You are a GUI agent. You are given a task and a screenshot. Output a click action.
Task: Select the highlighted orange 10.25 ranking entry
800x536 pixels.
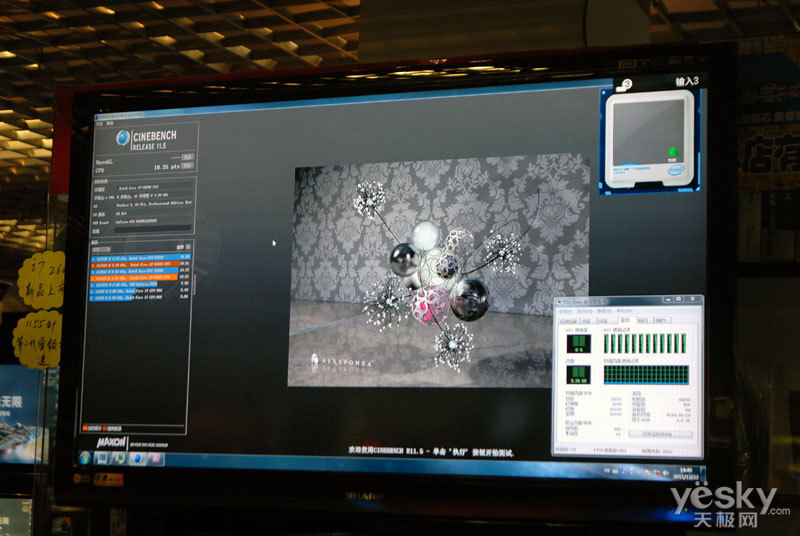point(140,277)
